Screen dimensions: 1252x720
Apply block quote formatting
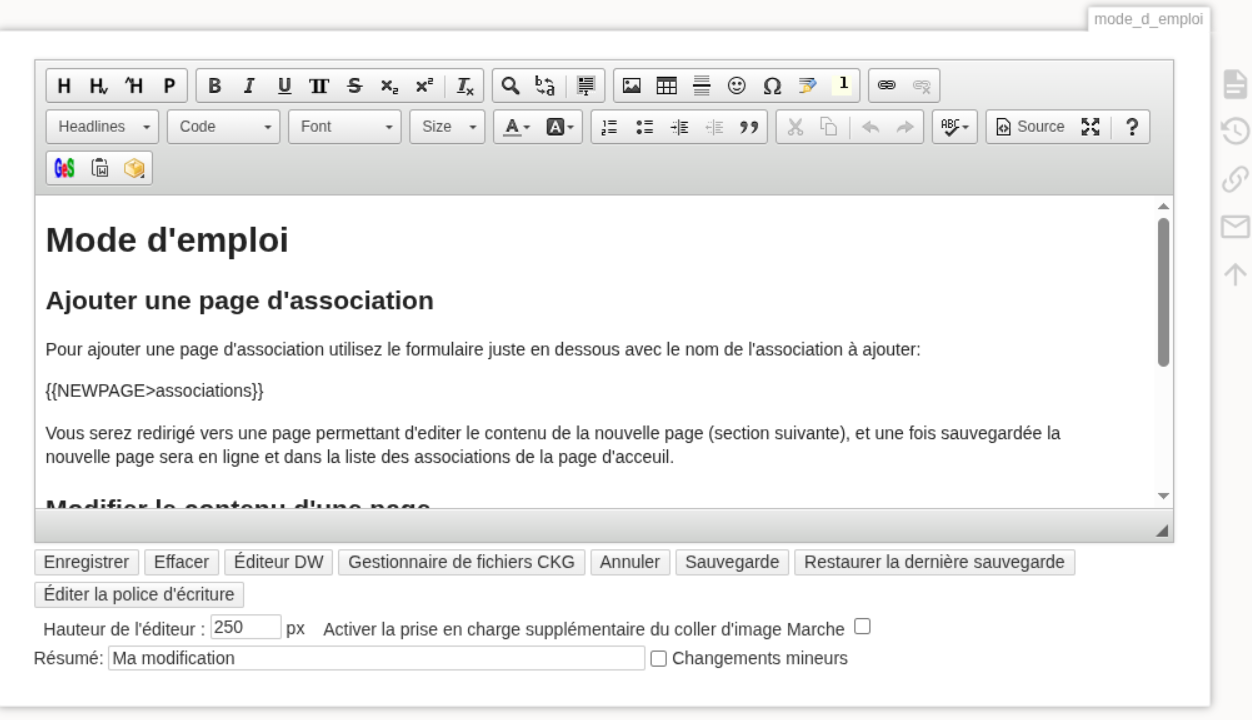click(747, 128)
